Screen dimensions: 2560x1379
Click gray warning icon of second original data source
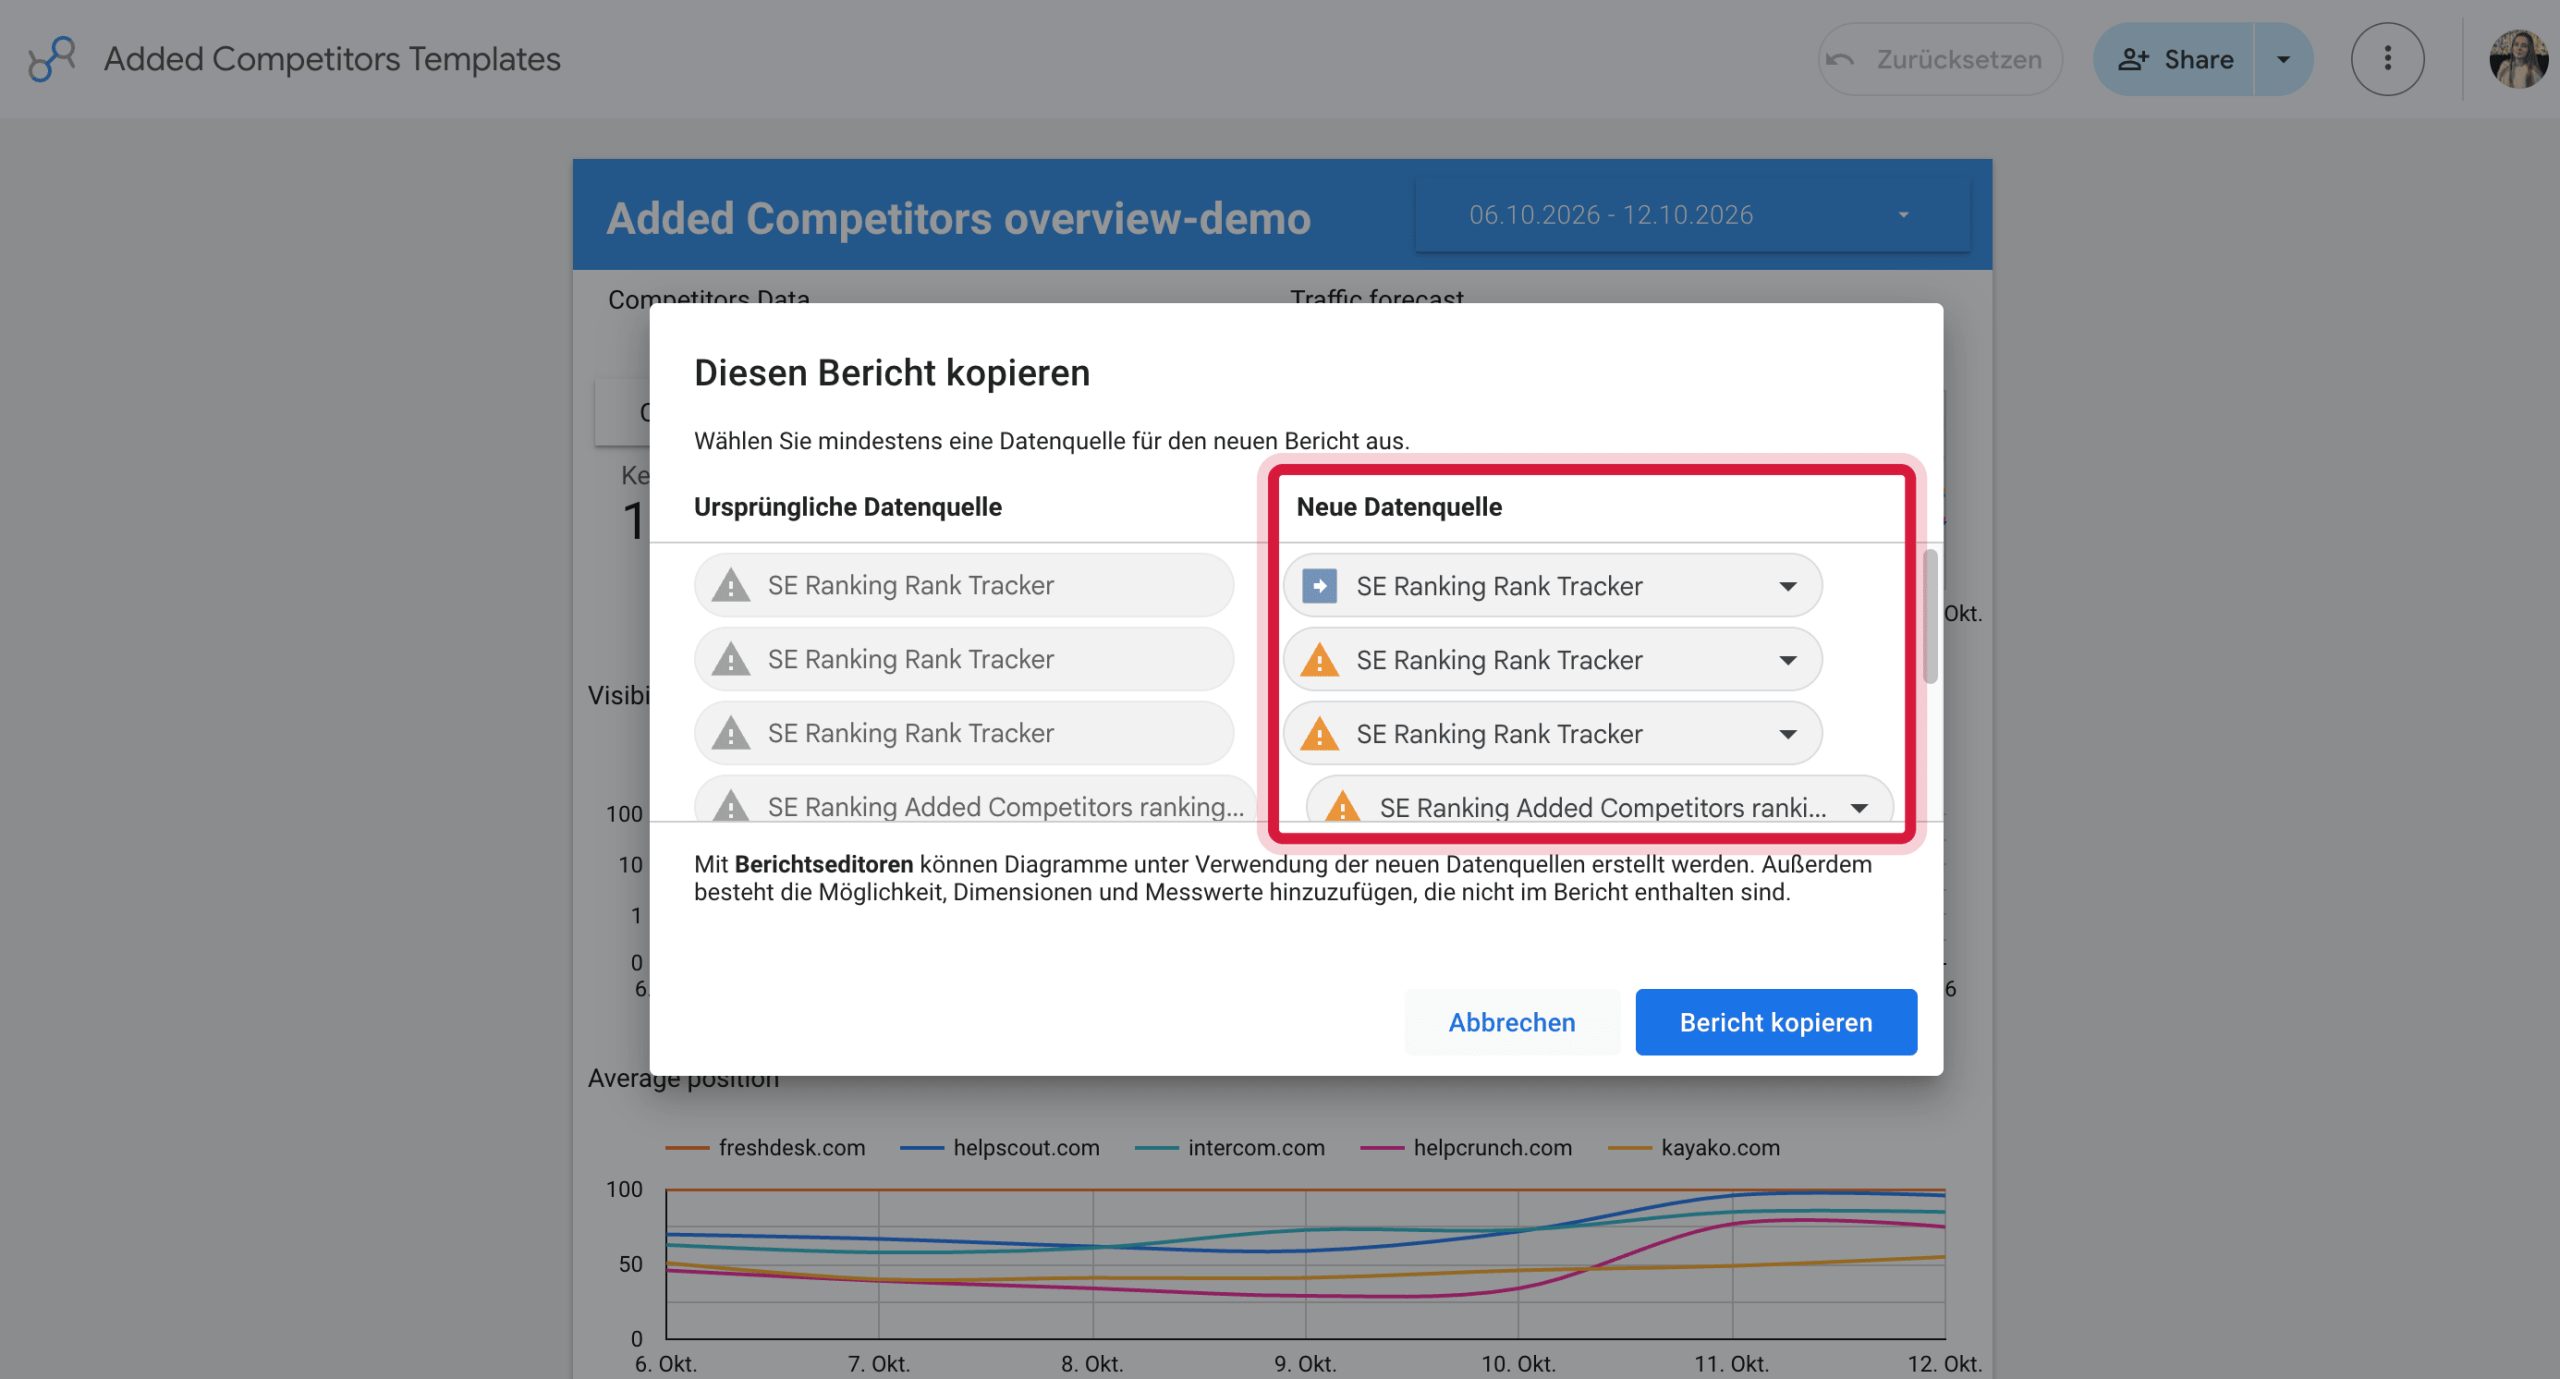click(731, 659)
